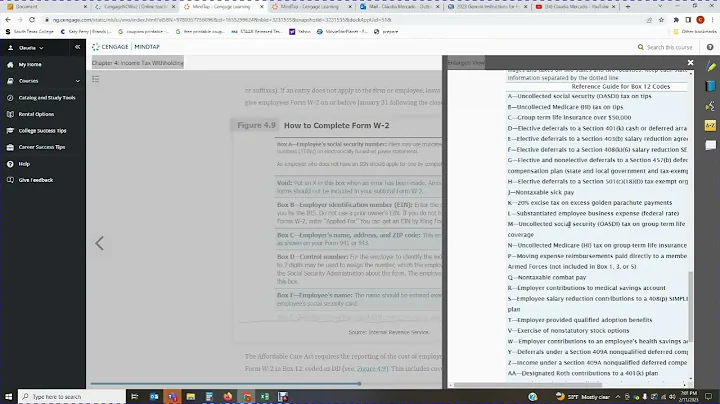Viewport: 720px width, 404px height.
Task: Click the reading progress slider
Action: [359, 383]
